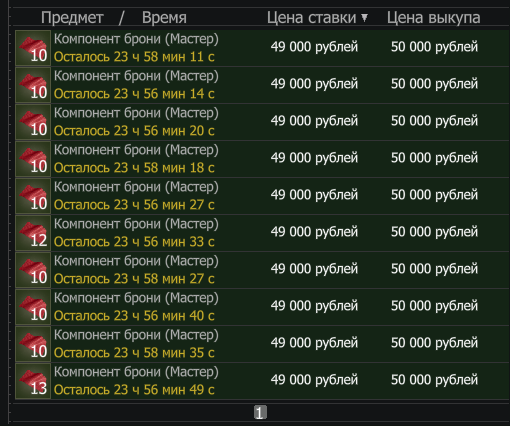Select item icon for lot ending 56 мин 14 с
The image size is (510, 426).
[33, 85]
